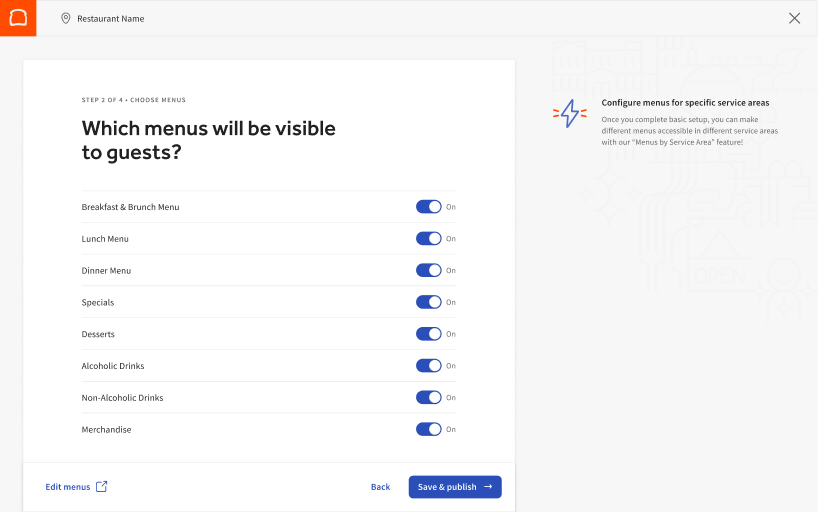Click Save & publish button
This screenshot has height=512, width=818.
pyautogui.click(x=455, y=487)
